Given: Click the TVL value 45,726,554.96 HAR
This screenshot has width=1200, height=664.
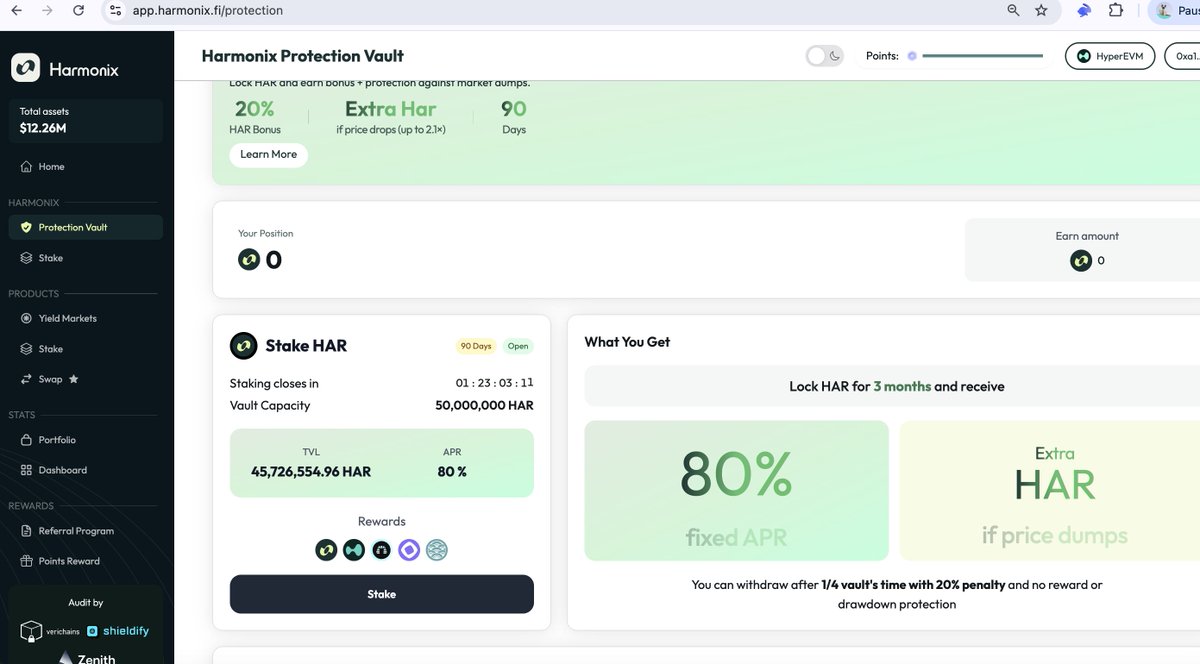Looking at the screenshot, I should coord(311,471).
